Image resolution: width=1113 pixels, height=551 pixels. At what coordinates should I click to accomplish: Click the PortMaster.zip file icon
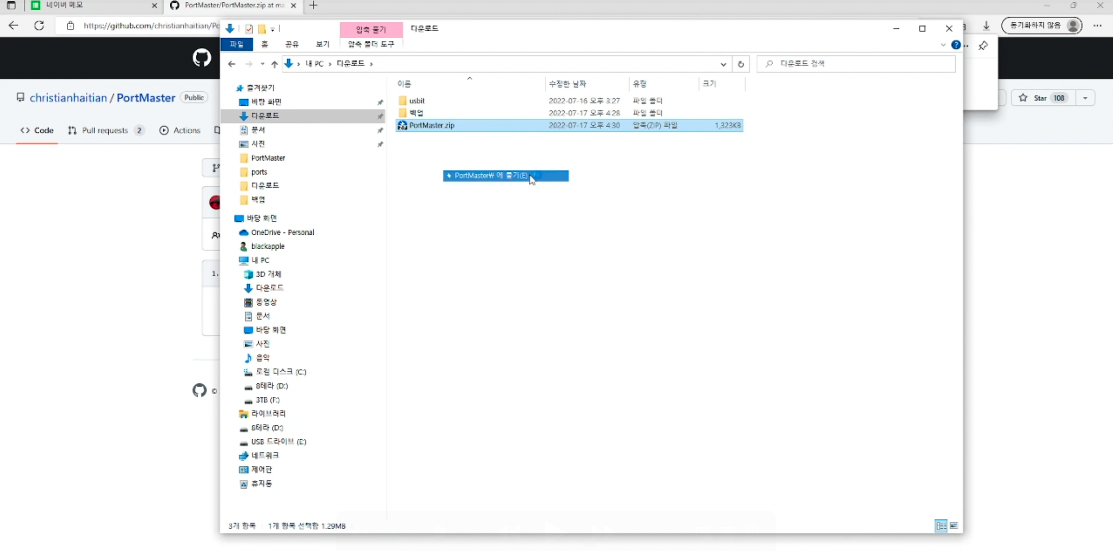coord(402,125)
